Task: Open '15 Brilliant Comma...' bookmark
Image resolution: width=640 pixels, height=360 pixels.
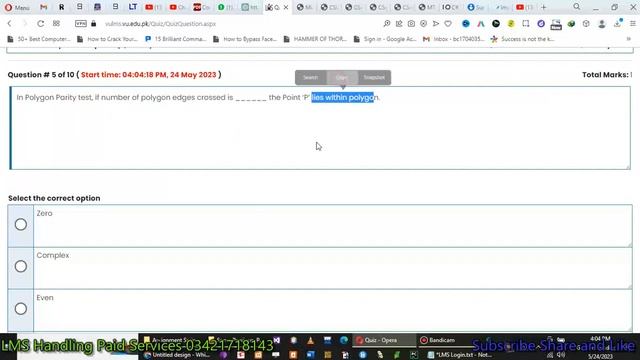Action: click(x=176, y=39)
